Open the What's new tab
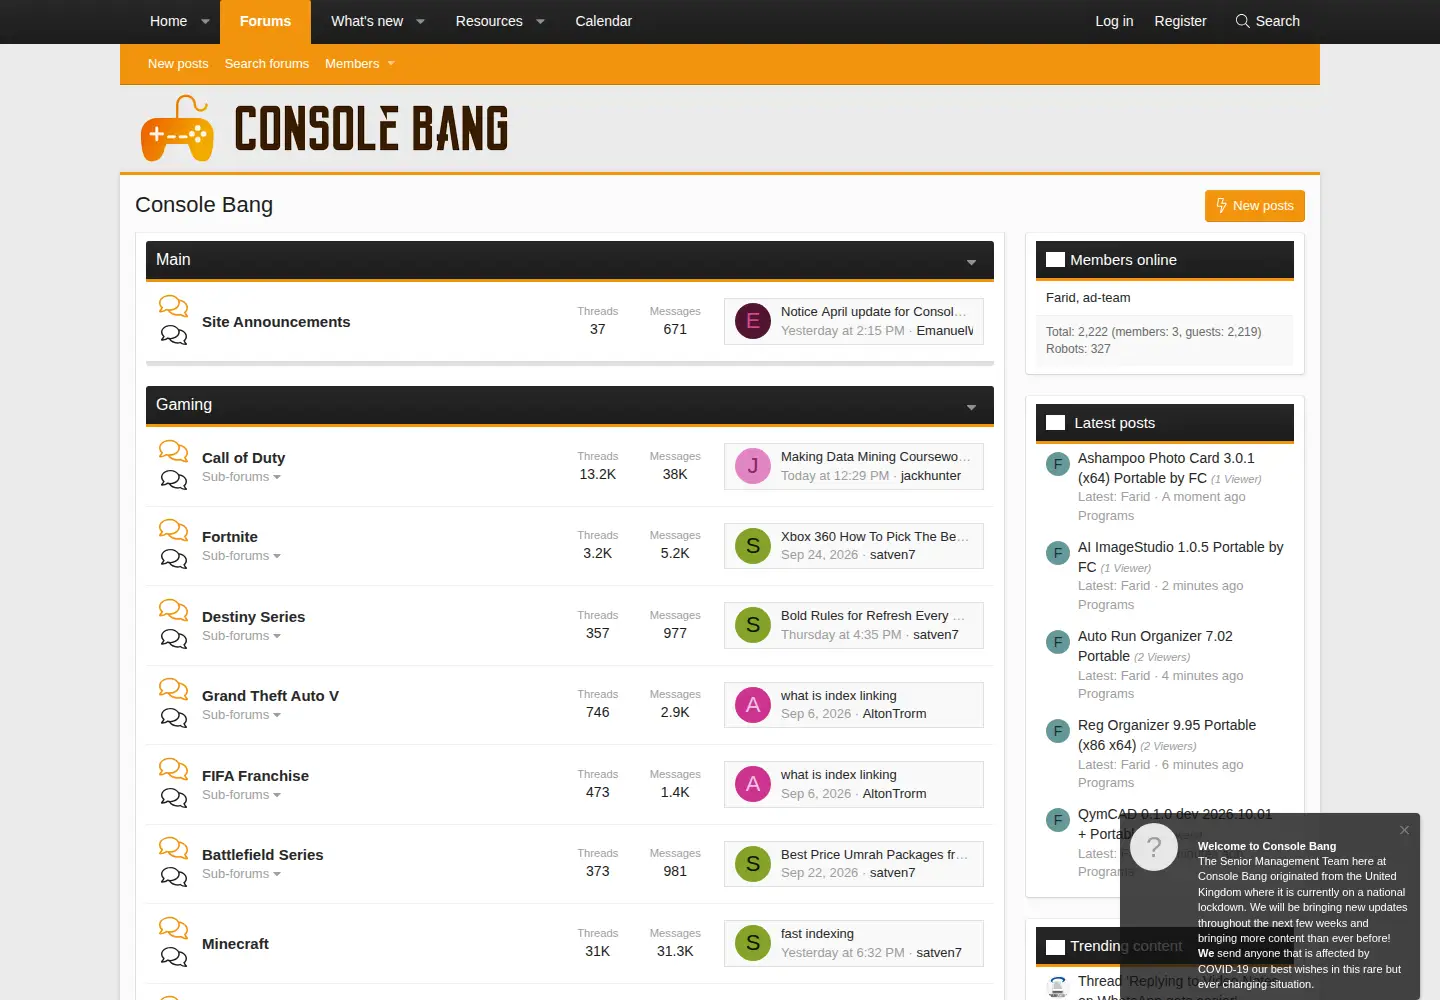Image resolution: width=1440 pixels, height=1000 pixels. (x=367, y=21)
